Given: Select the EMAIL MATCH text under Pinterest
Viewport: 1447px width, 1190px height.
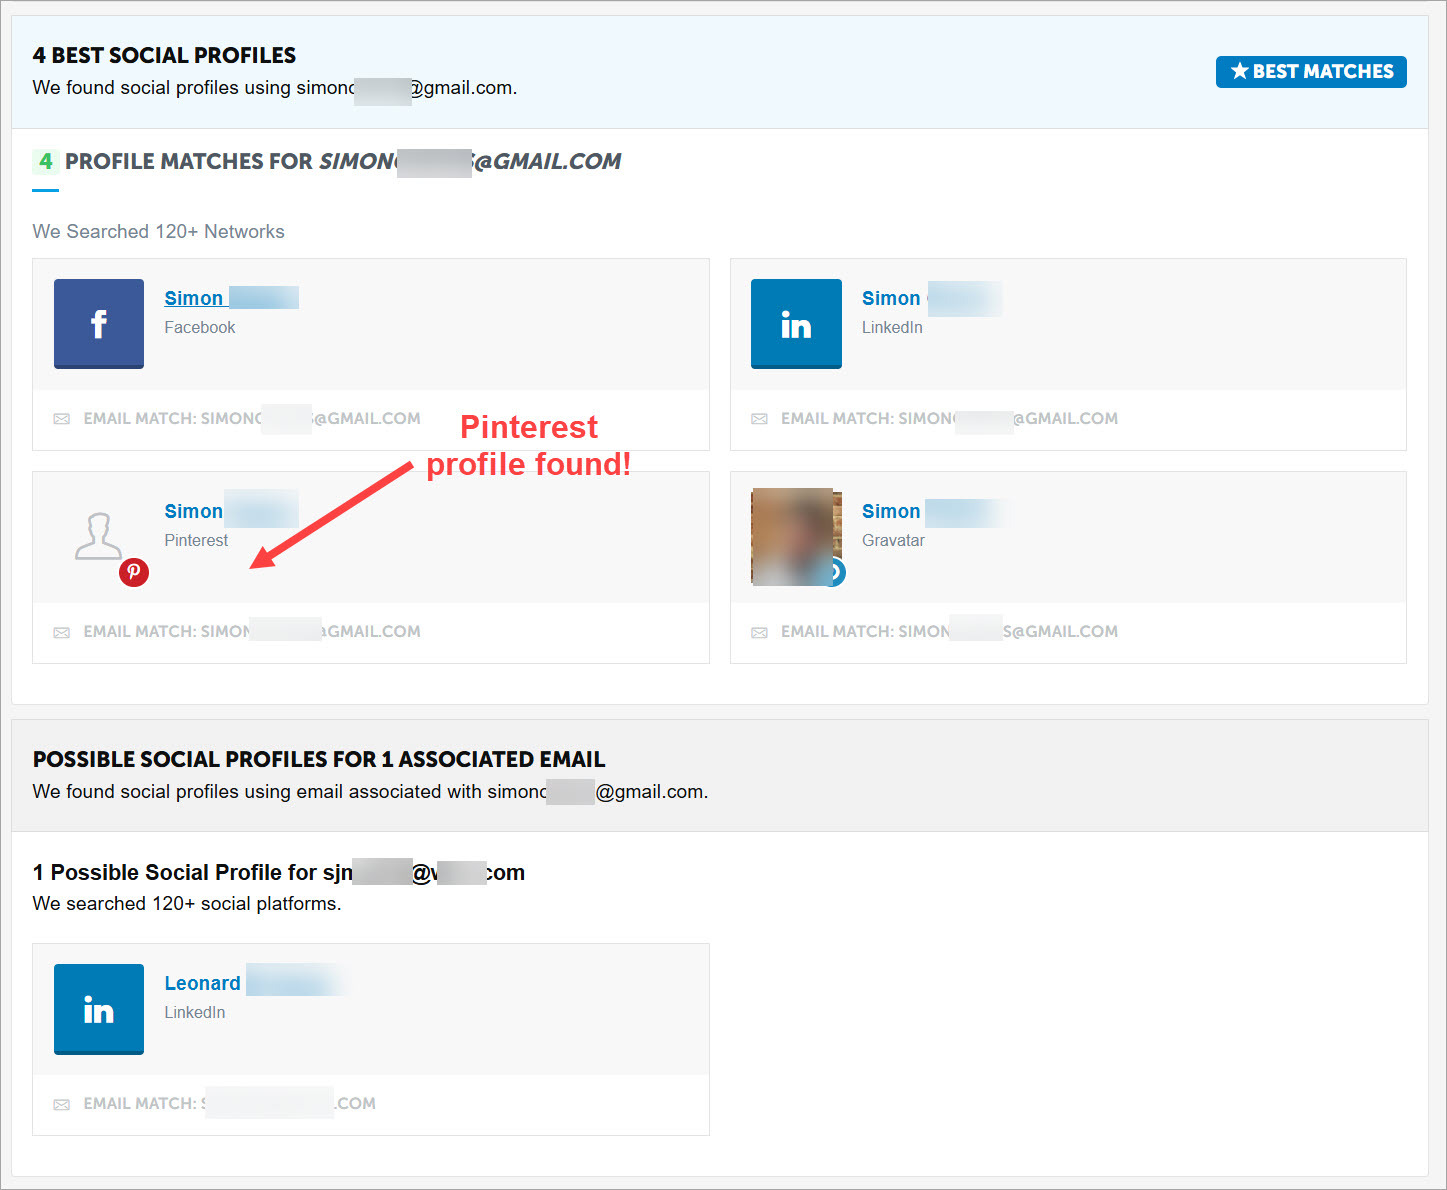Looking at the screenshot, I should (250, 630).
